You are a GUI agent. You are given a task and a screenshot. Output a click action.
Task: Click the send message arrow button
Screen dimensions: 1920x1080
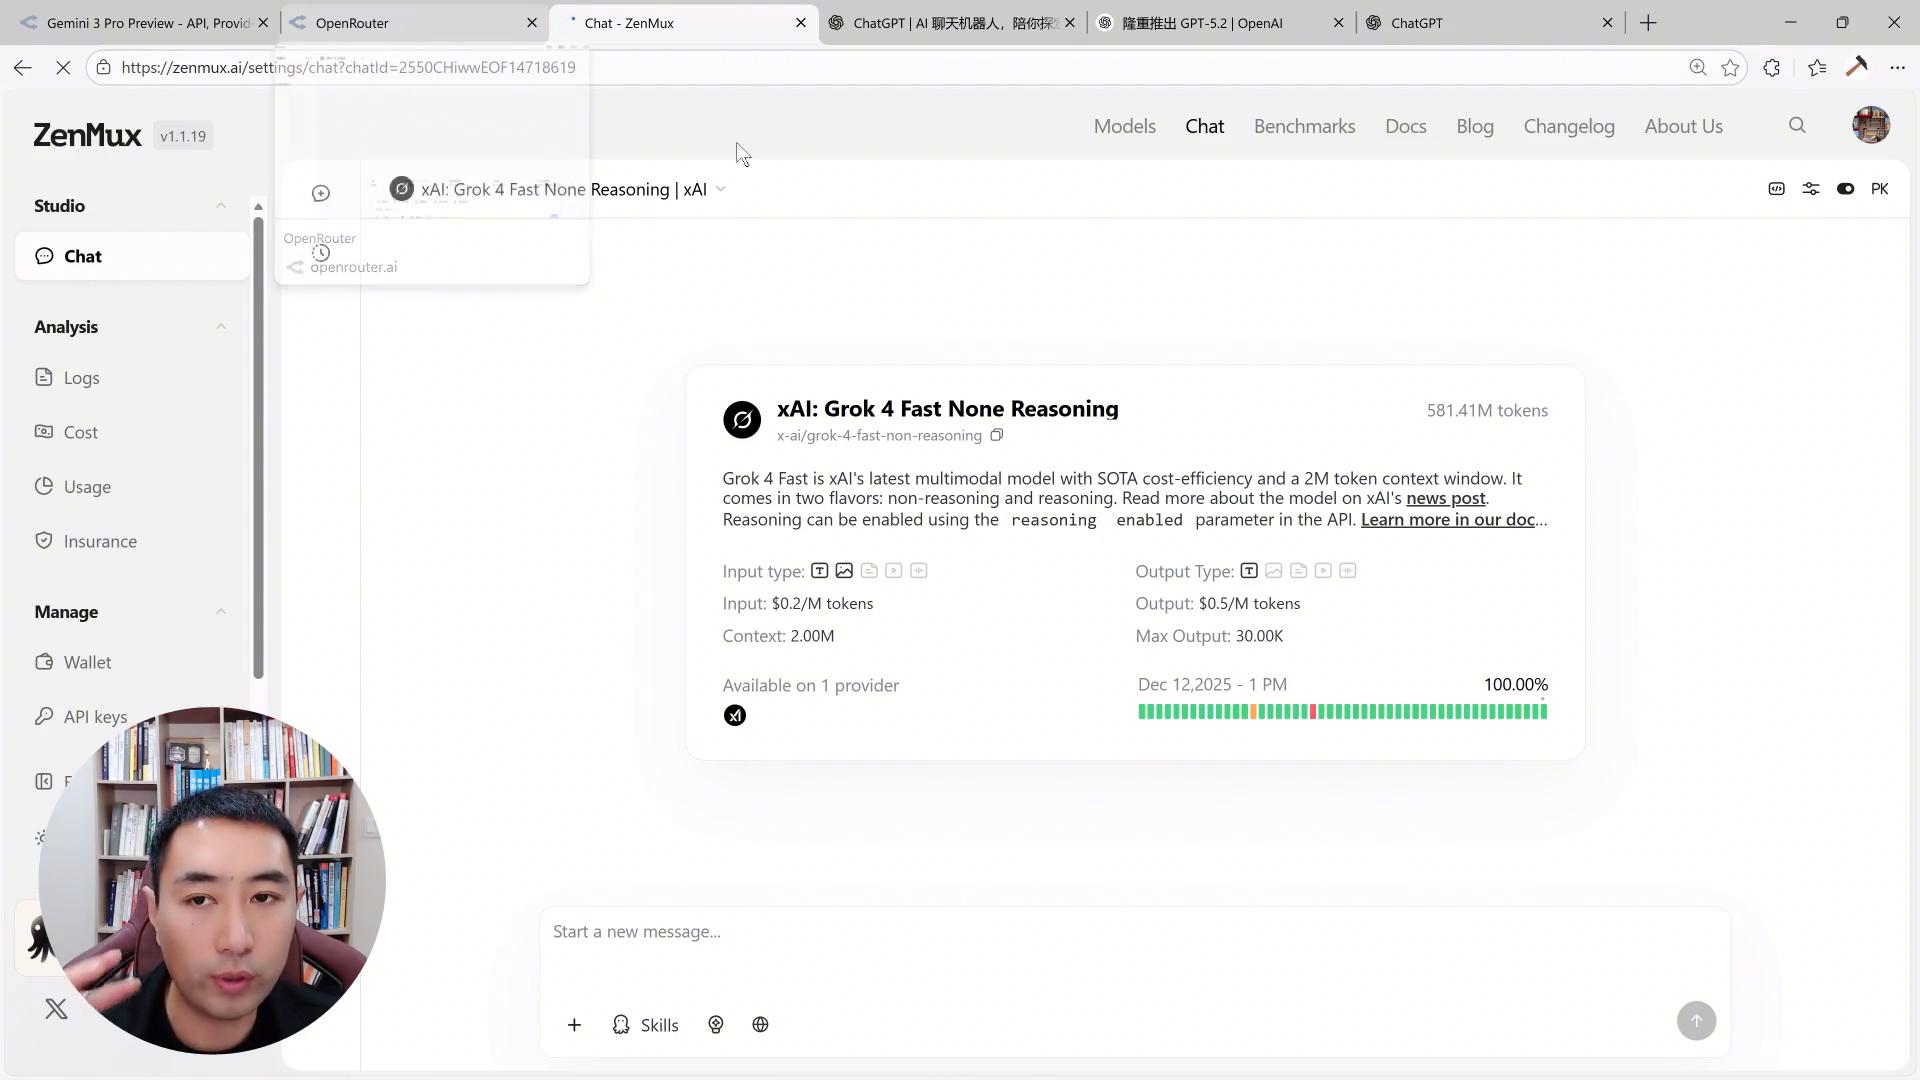[1696, 1021]
